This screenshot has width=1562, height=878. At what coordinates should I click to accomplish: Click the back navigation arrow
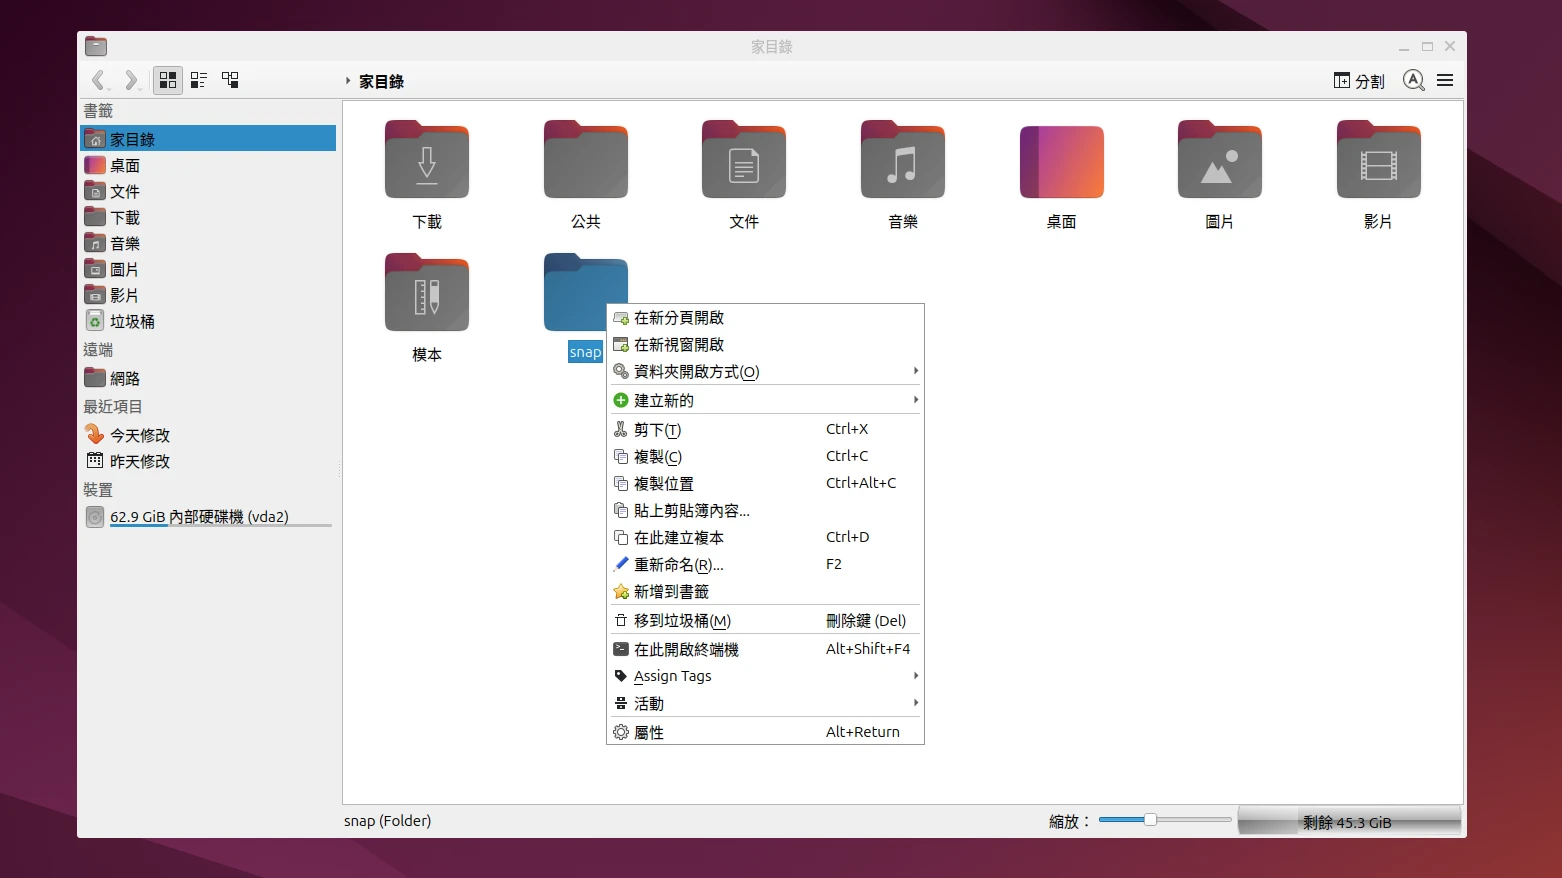pos(98,80)
